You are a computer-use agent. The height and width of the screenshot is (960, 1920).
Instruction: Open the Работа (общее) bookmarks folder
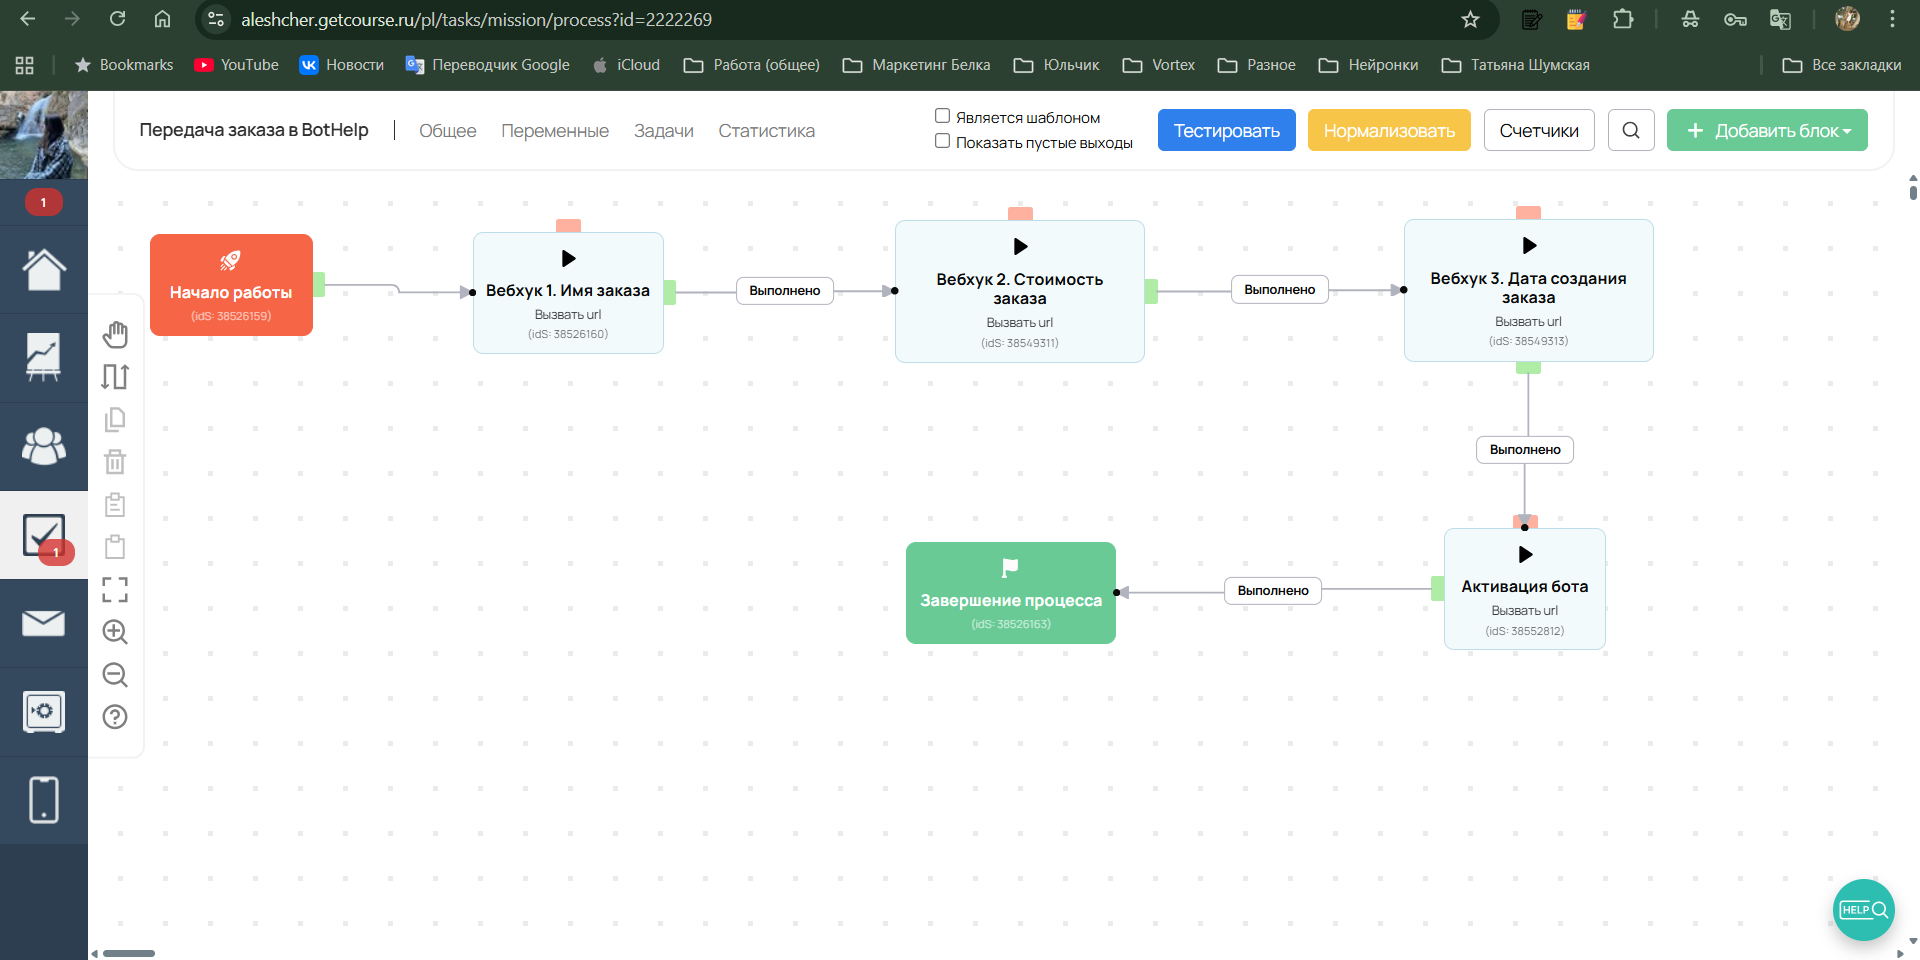(752, 65)
